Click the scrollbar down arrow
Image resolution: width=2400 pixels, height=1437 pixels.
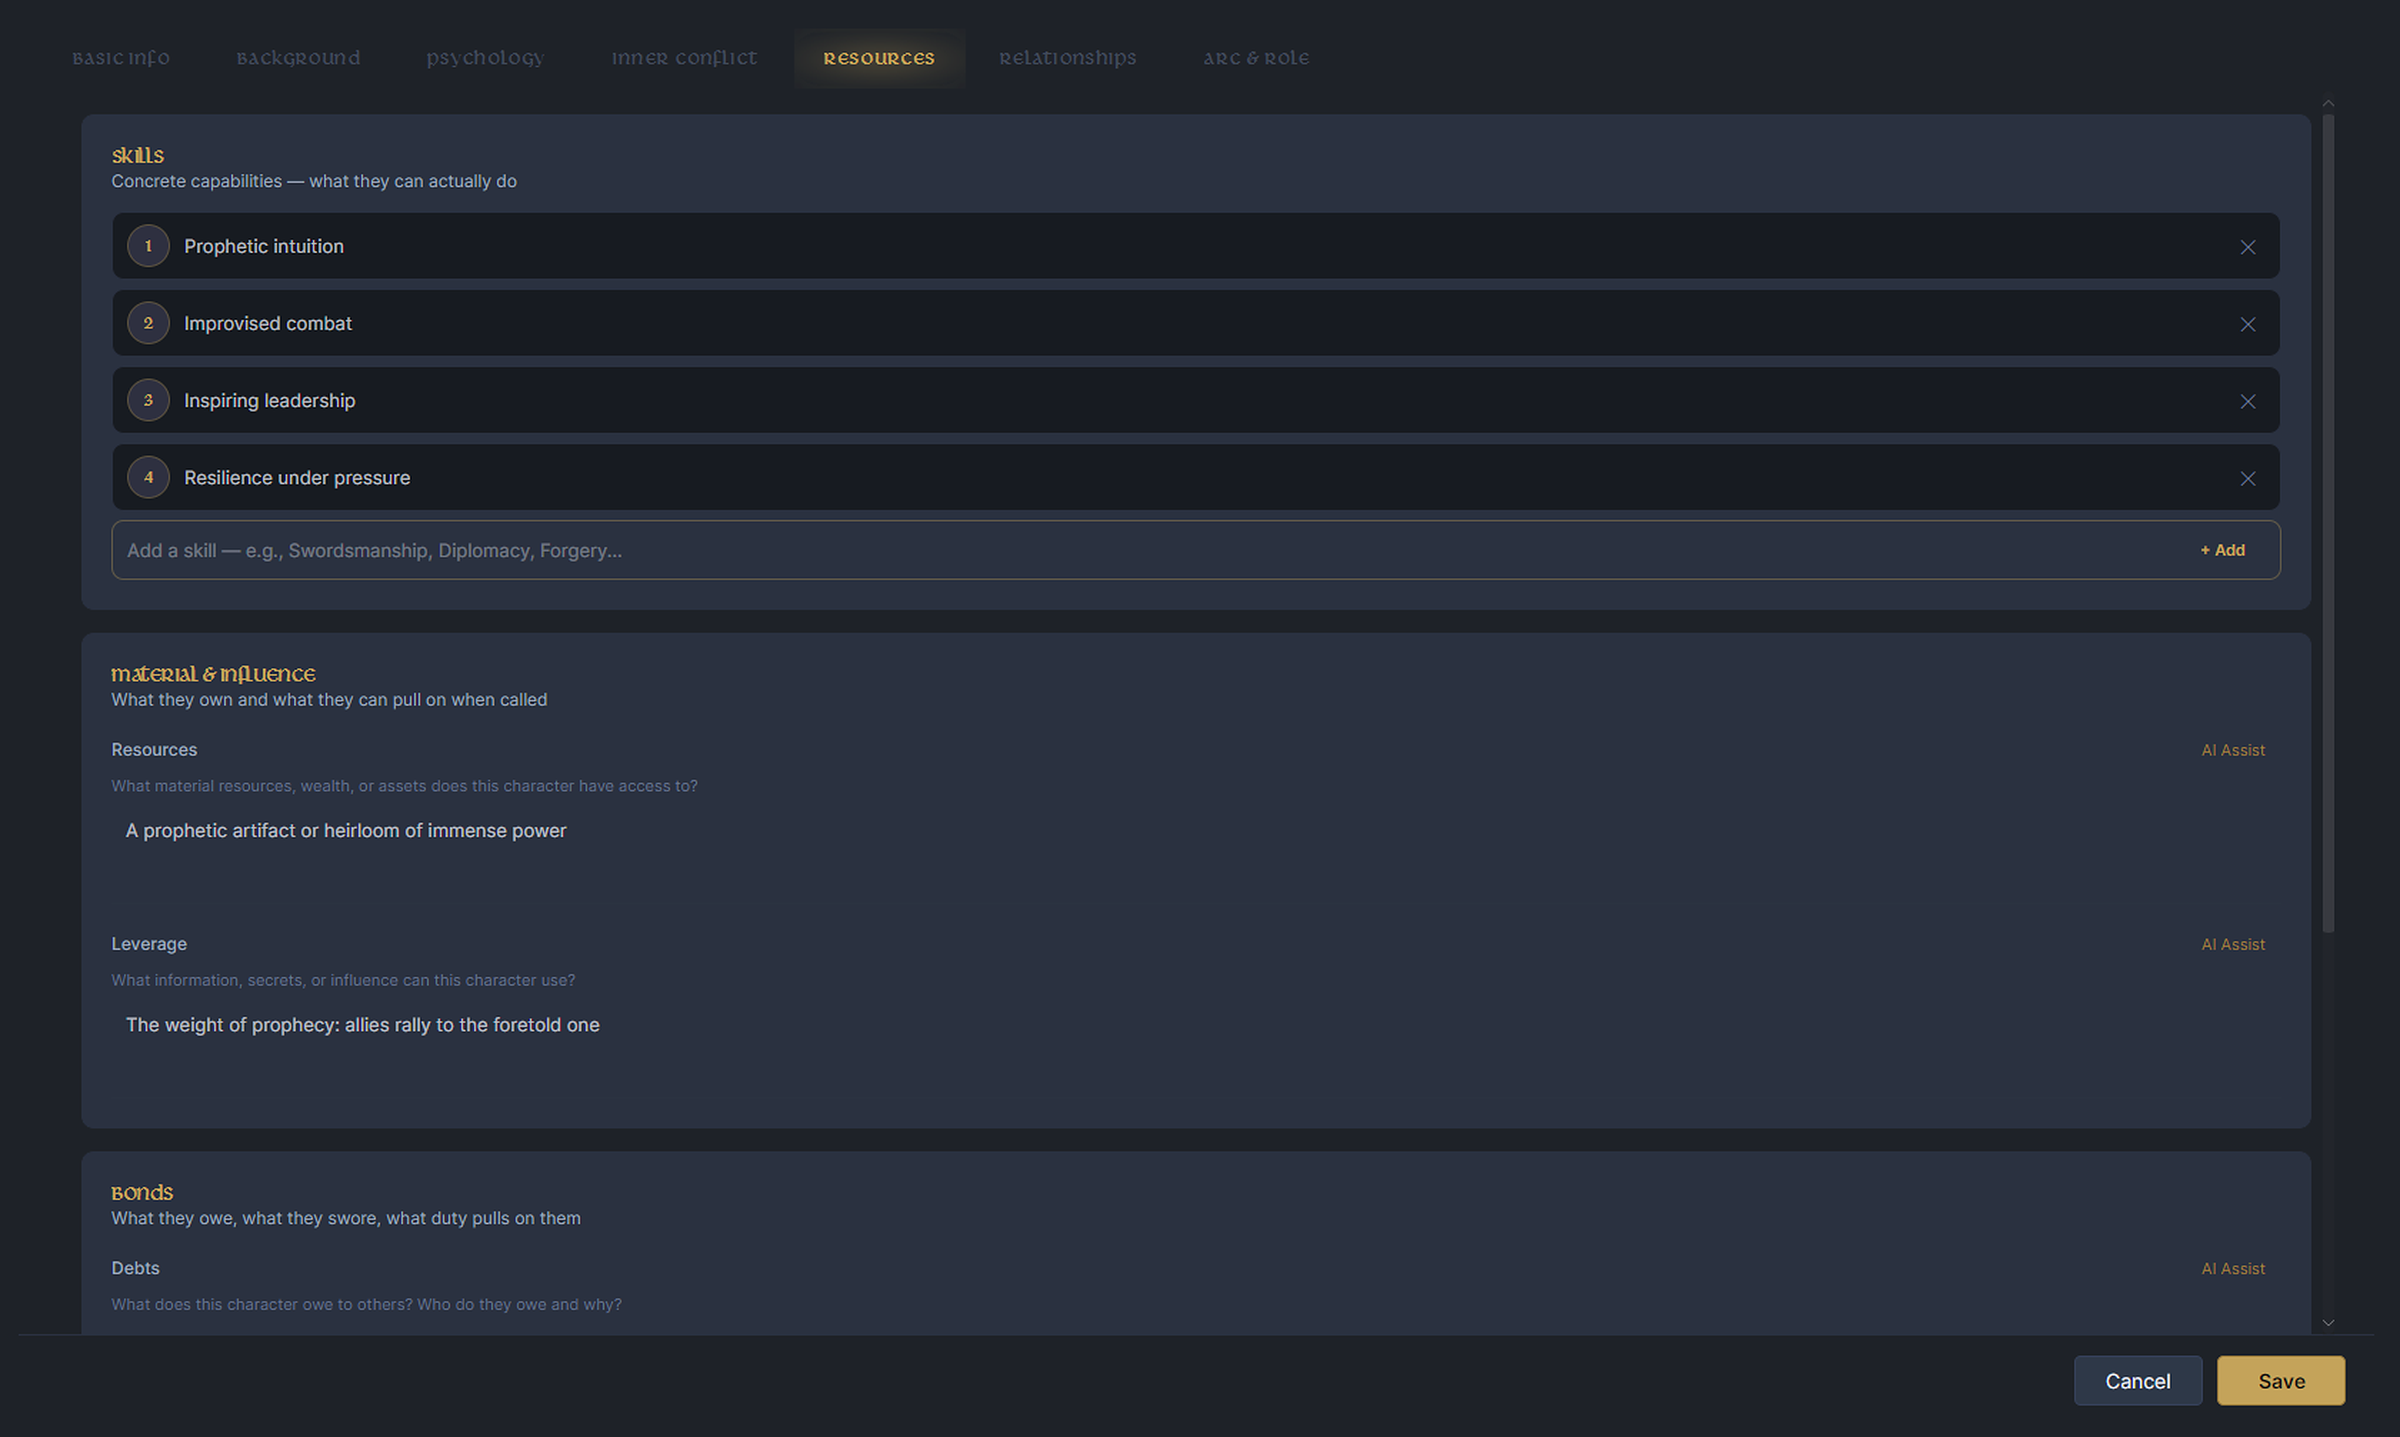click(x=2328, y=1322)
